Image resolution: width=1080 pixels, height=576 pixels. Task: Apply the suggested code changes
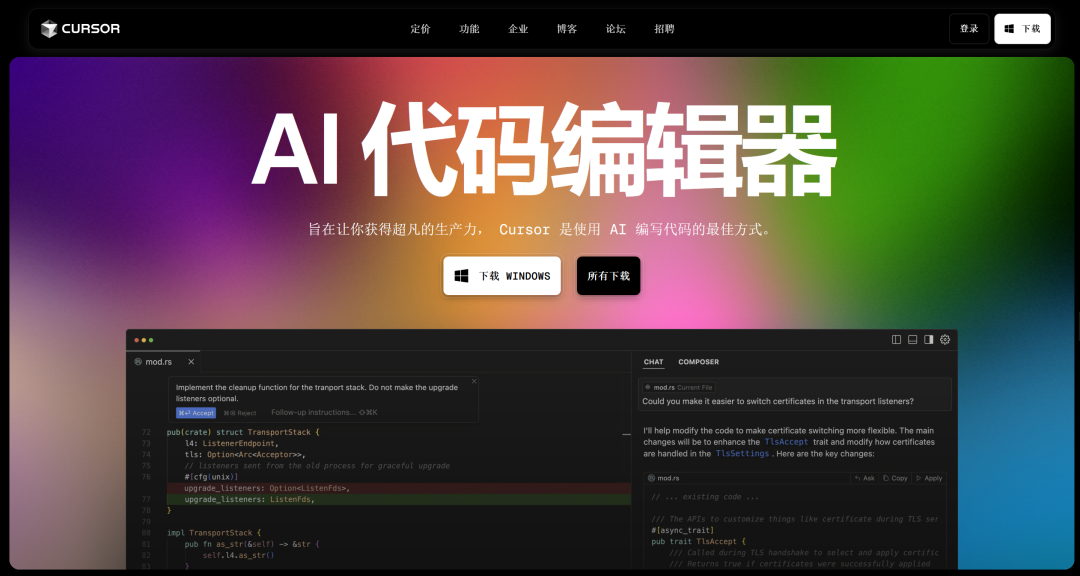[x=929, y=478]
